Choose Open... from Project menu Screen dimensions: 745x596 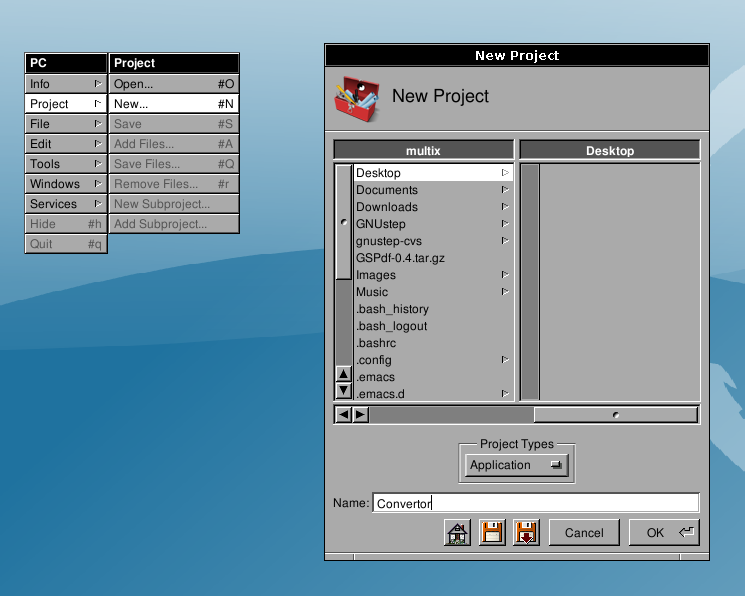click(x=174, y=84)
